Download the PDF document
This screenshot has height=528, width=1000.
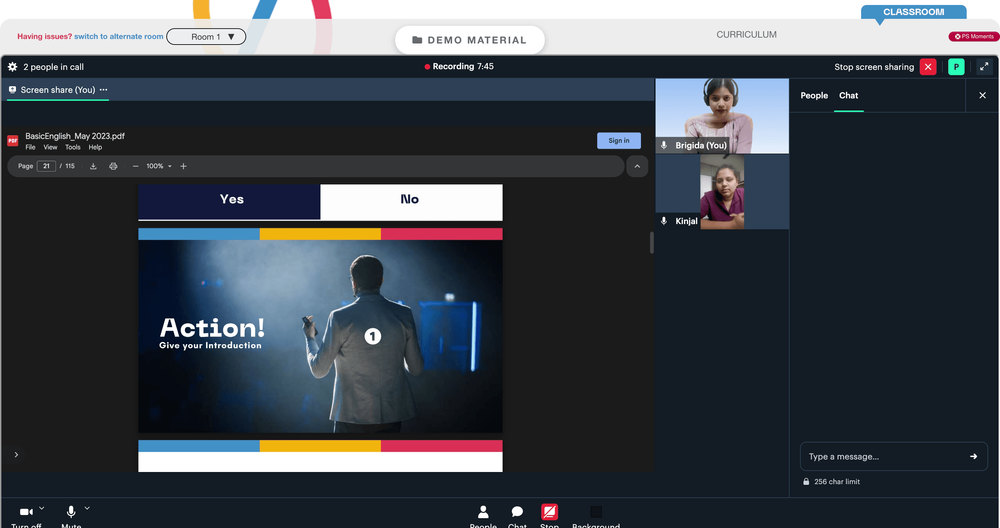point(93,166)
